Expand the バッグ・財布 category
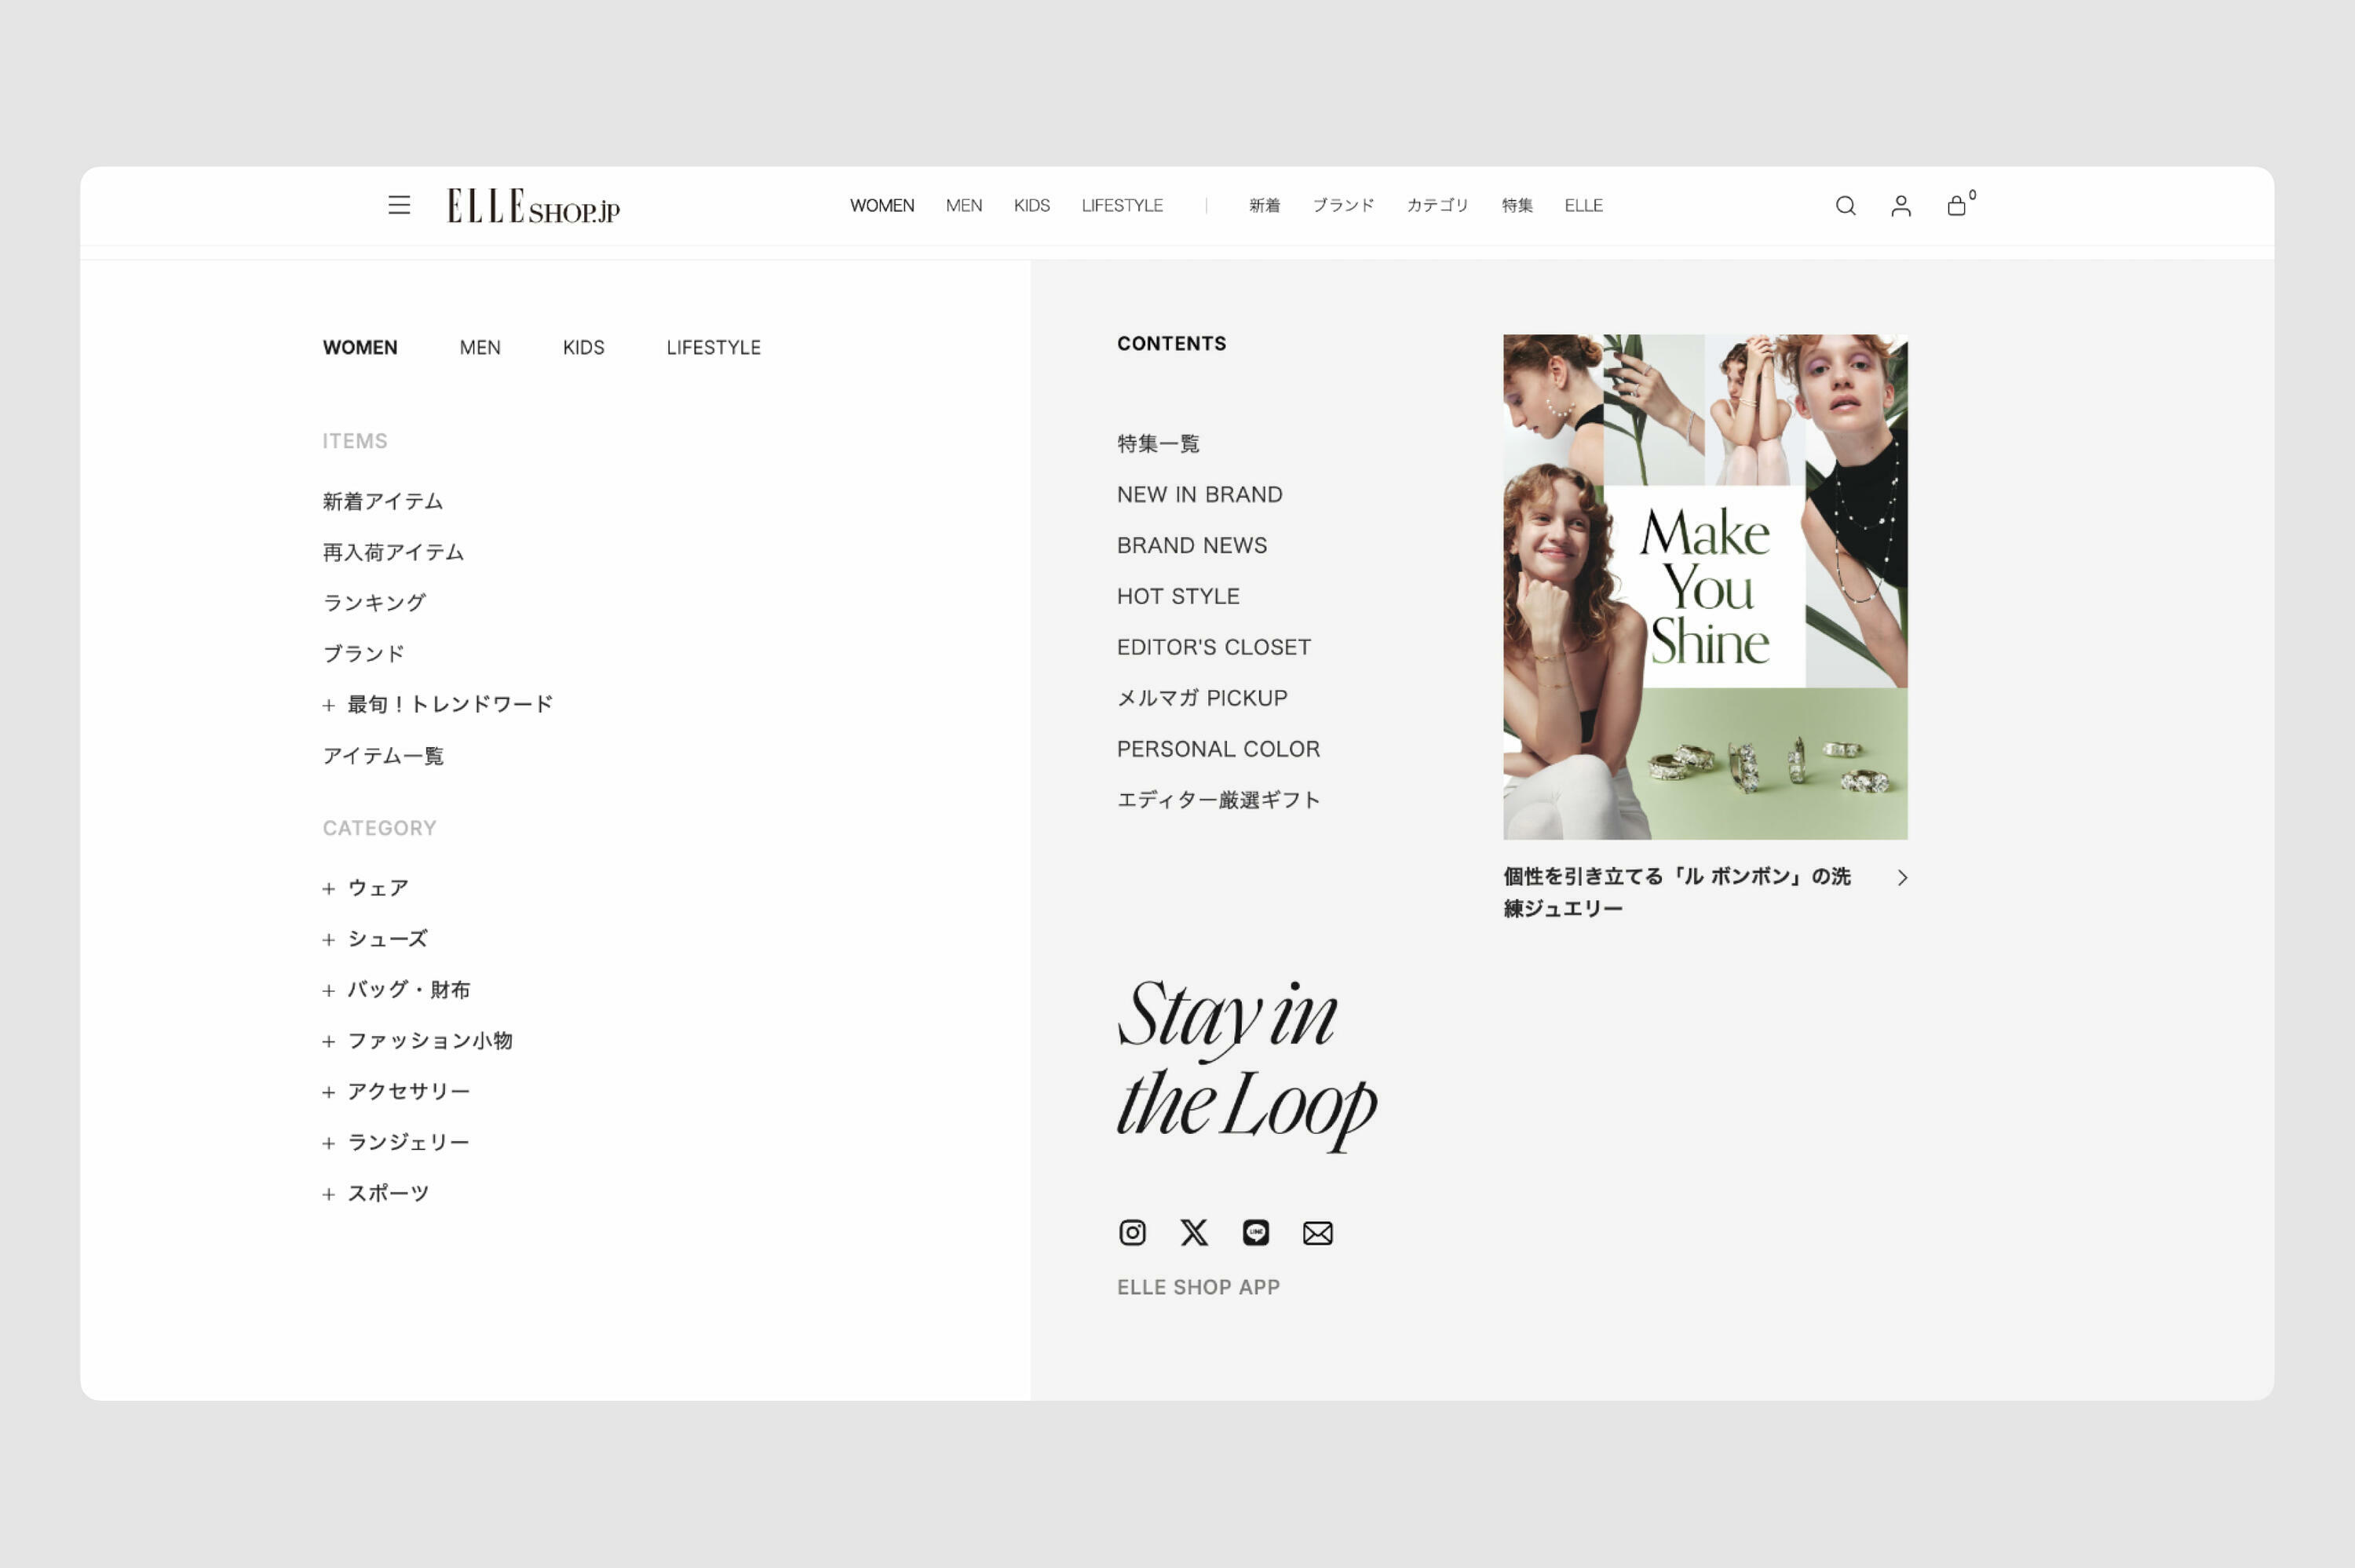 397,990
